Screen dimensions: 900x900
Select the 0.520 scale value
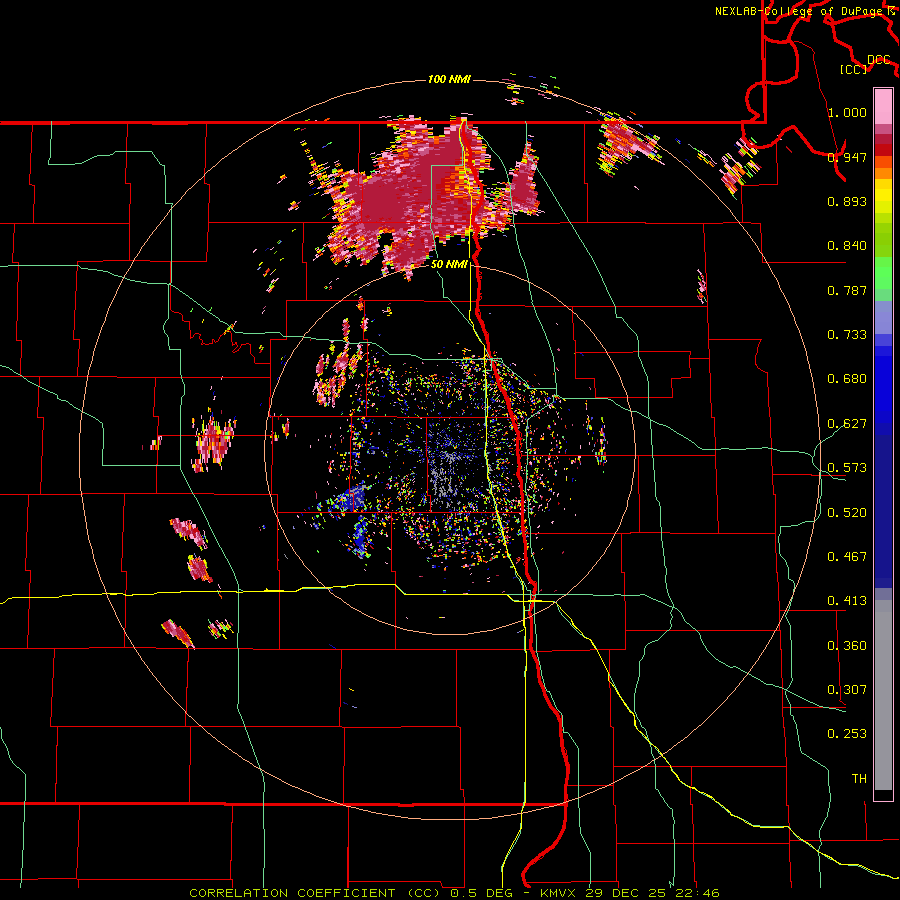(x=847, y=513)
